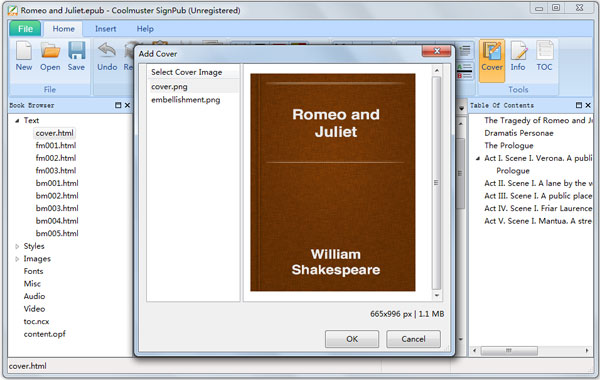This screenshot has width=600, height=380.
Task: Close the Book Browser panel
Action: (127, 105)
